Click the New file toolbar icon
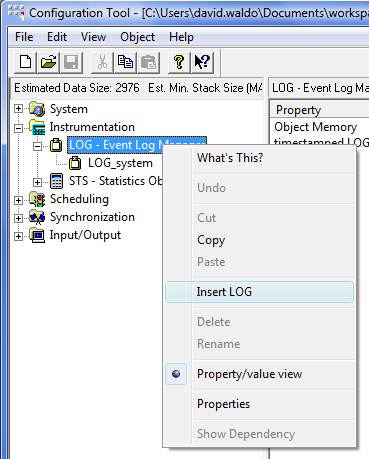The height and width of the screenshot is (459, 369). (x=25, y=62)
